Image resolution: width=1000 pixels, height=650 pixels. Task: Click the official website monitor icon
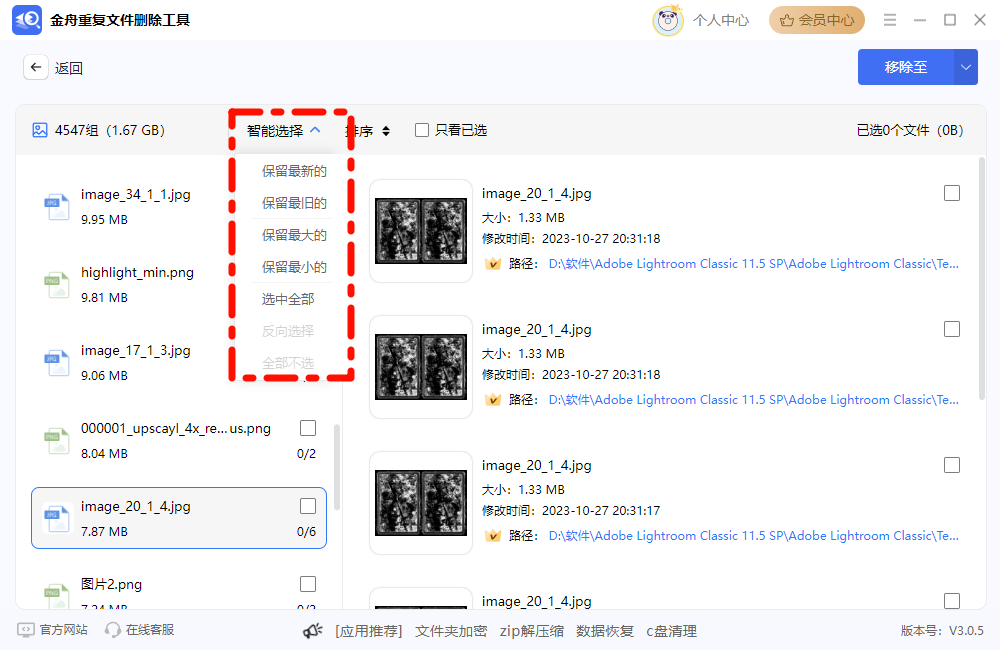click(26, 630)
